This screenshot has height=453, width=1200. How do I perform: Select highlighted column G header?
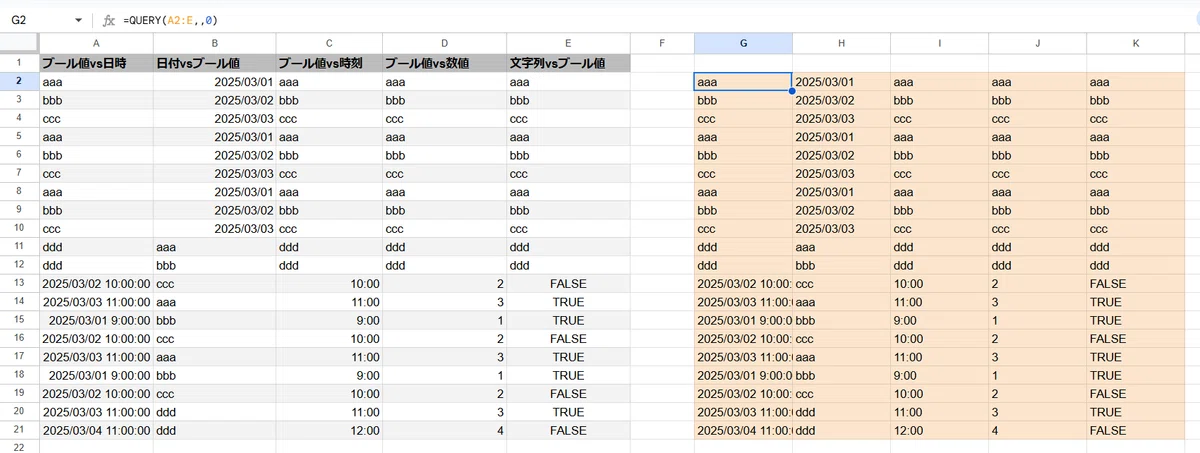click(x=743, y=43)
